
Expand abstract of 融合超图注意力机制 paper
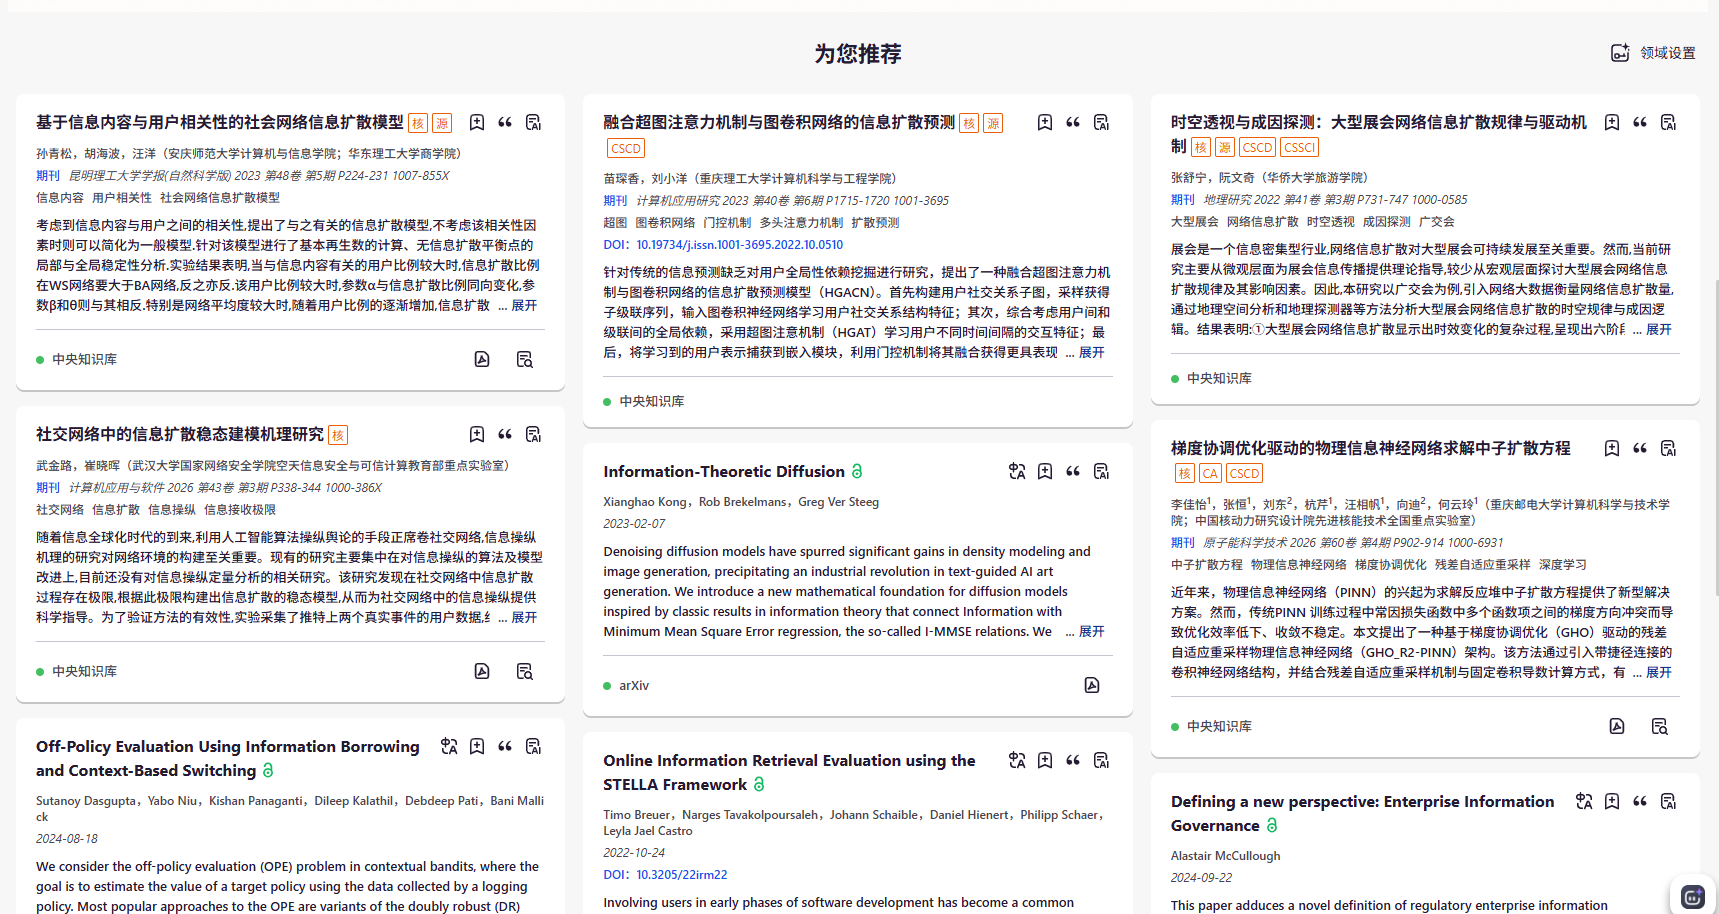(1092, 352)
